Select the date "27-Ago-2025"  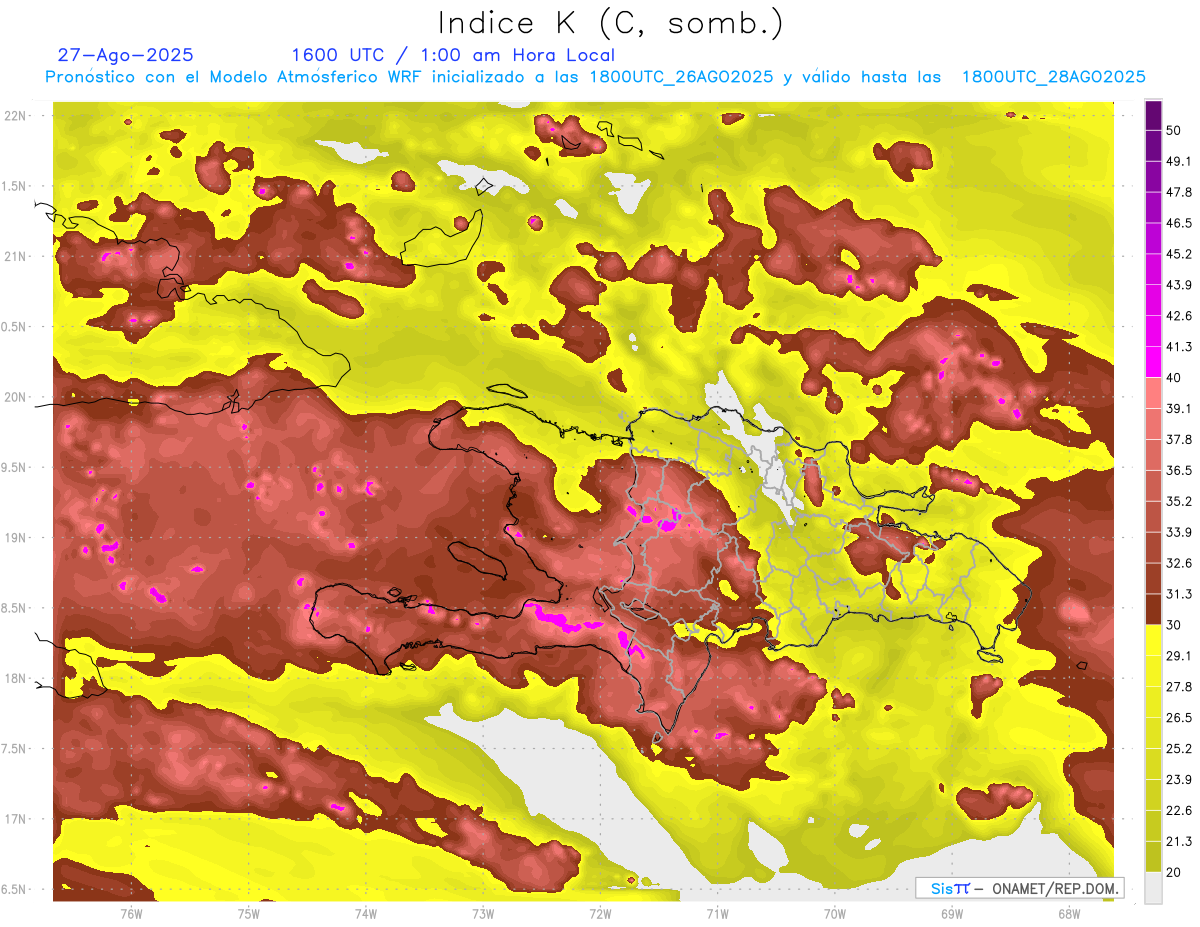pos(125,55)
